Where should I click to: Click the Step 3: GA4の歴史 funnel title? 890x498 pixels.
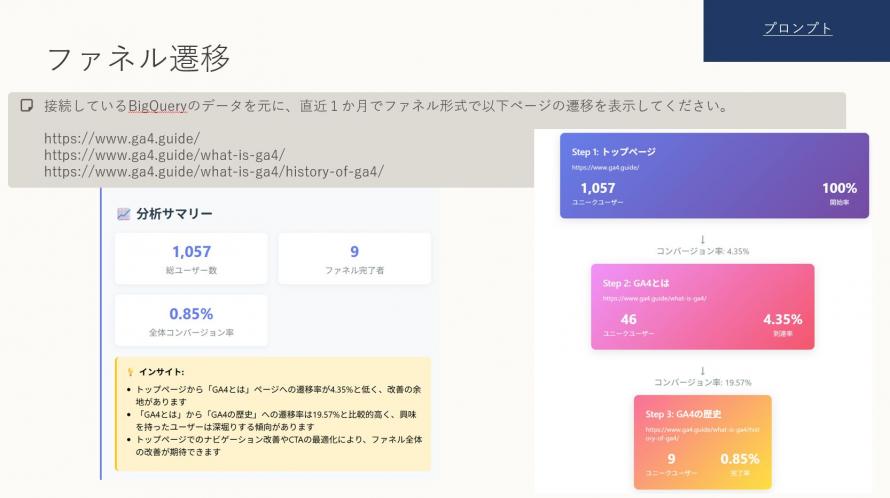coord(683,414)
